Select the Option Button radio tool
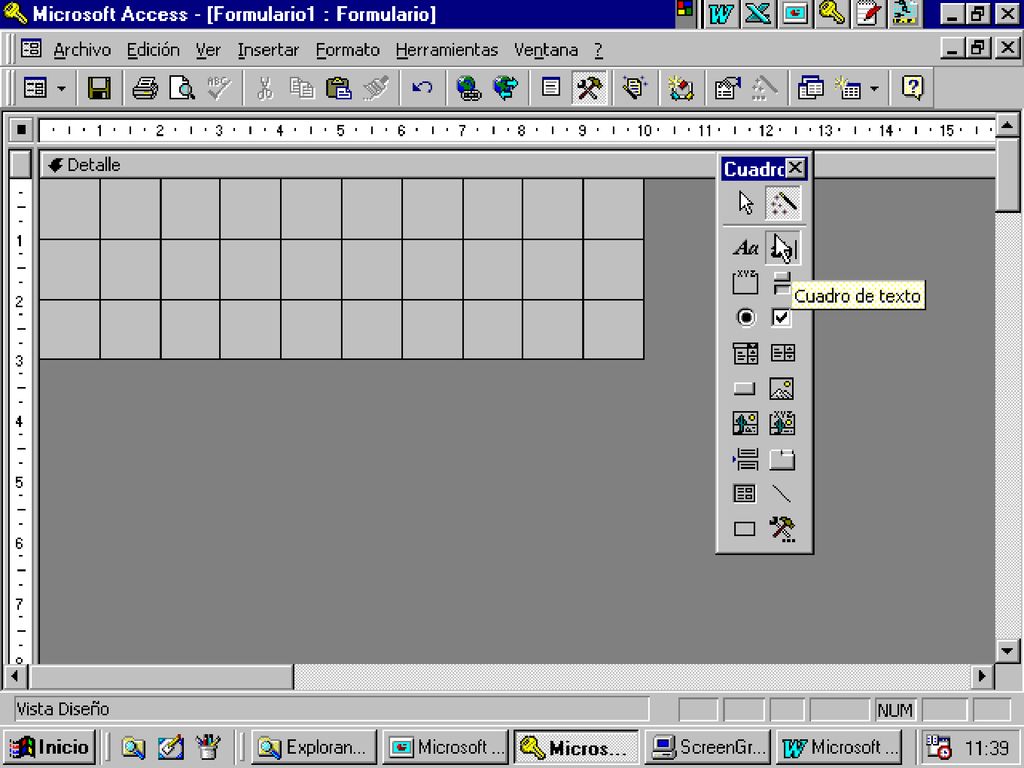The width and height of the screenshot is (1024, 768). [x=745, y=317]
